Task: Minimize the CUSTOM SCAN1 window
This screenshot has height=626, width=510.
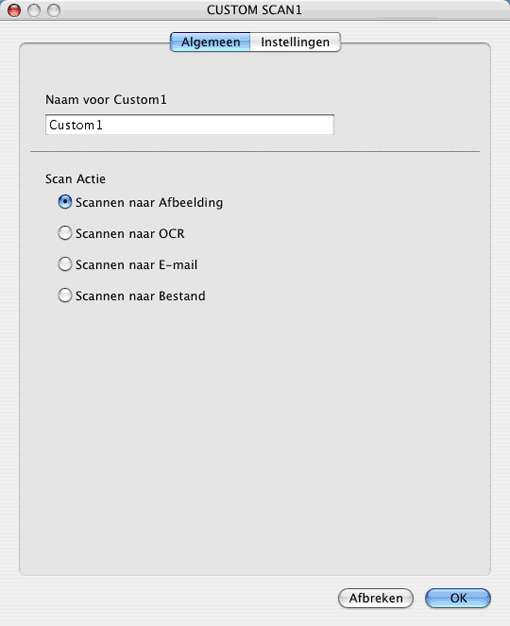Action: [34, 10]
